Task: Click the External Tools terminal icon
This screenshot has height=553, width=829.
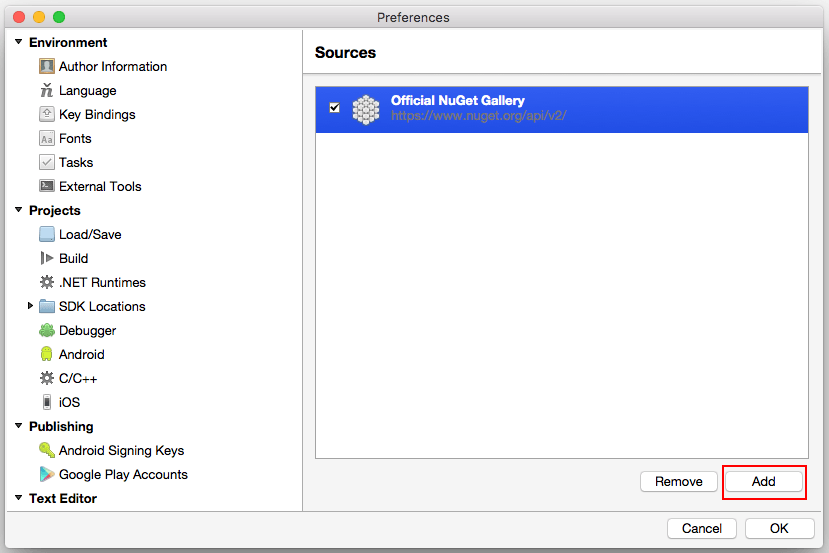Action: tap(47, 186)
